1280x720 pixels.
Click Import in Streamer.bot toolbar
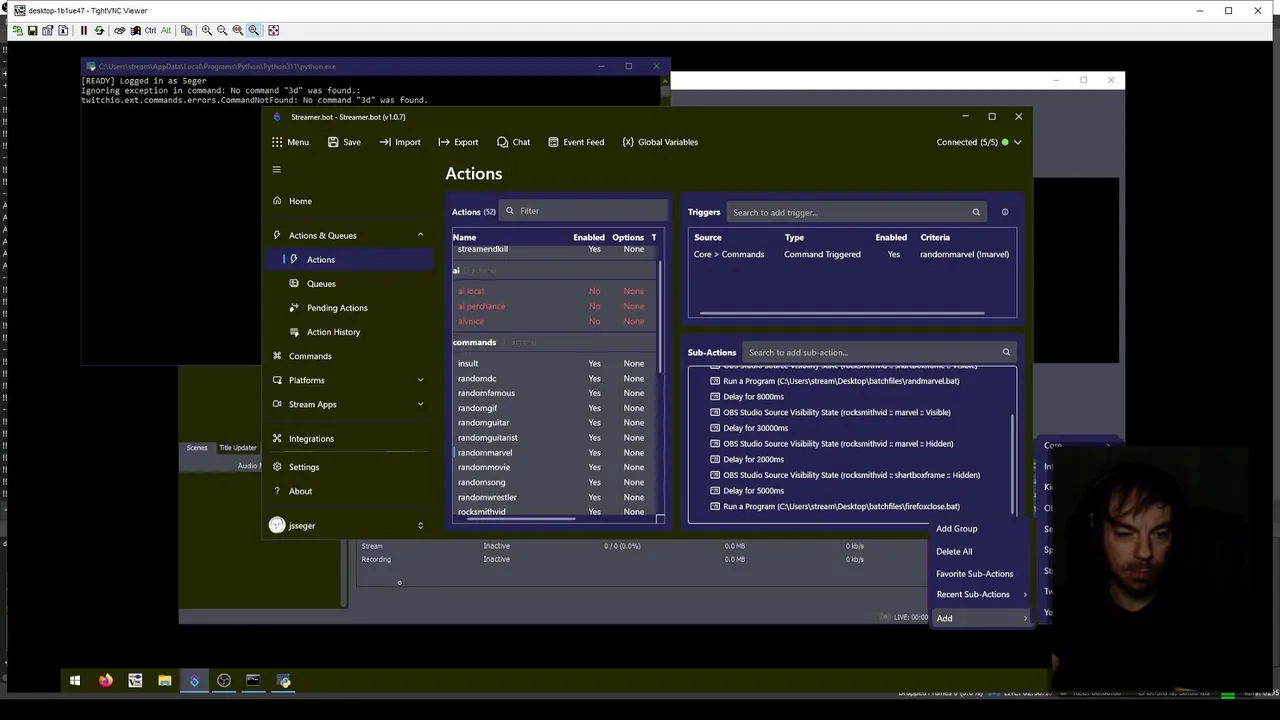(x=400, y=142)
